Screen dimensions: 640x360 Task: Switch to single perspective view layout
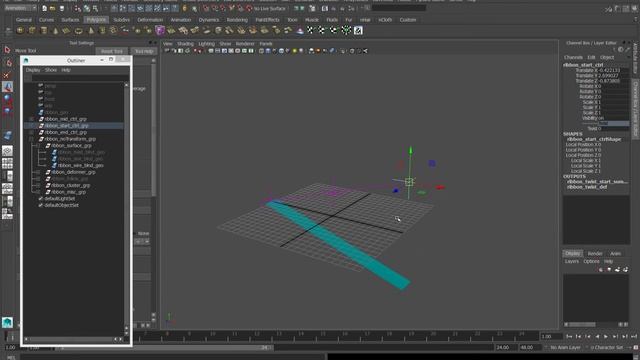tap(7, 151)
